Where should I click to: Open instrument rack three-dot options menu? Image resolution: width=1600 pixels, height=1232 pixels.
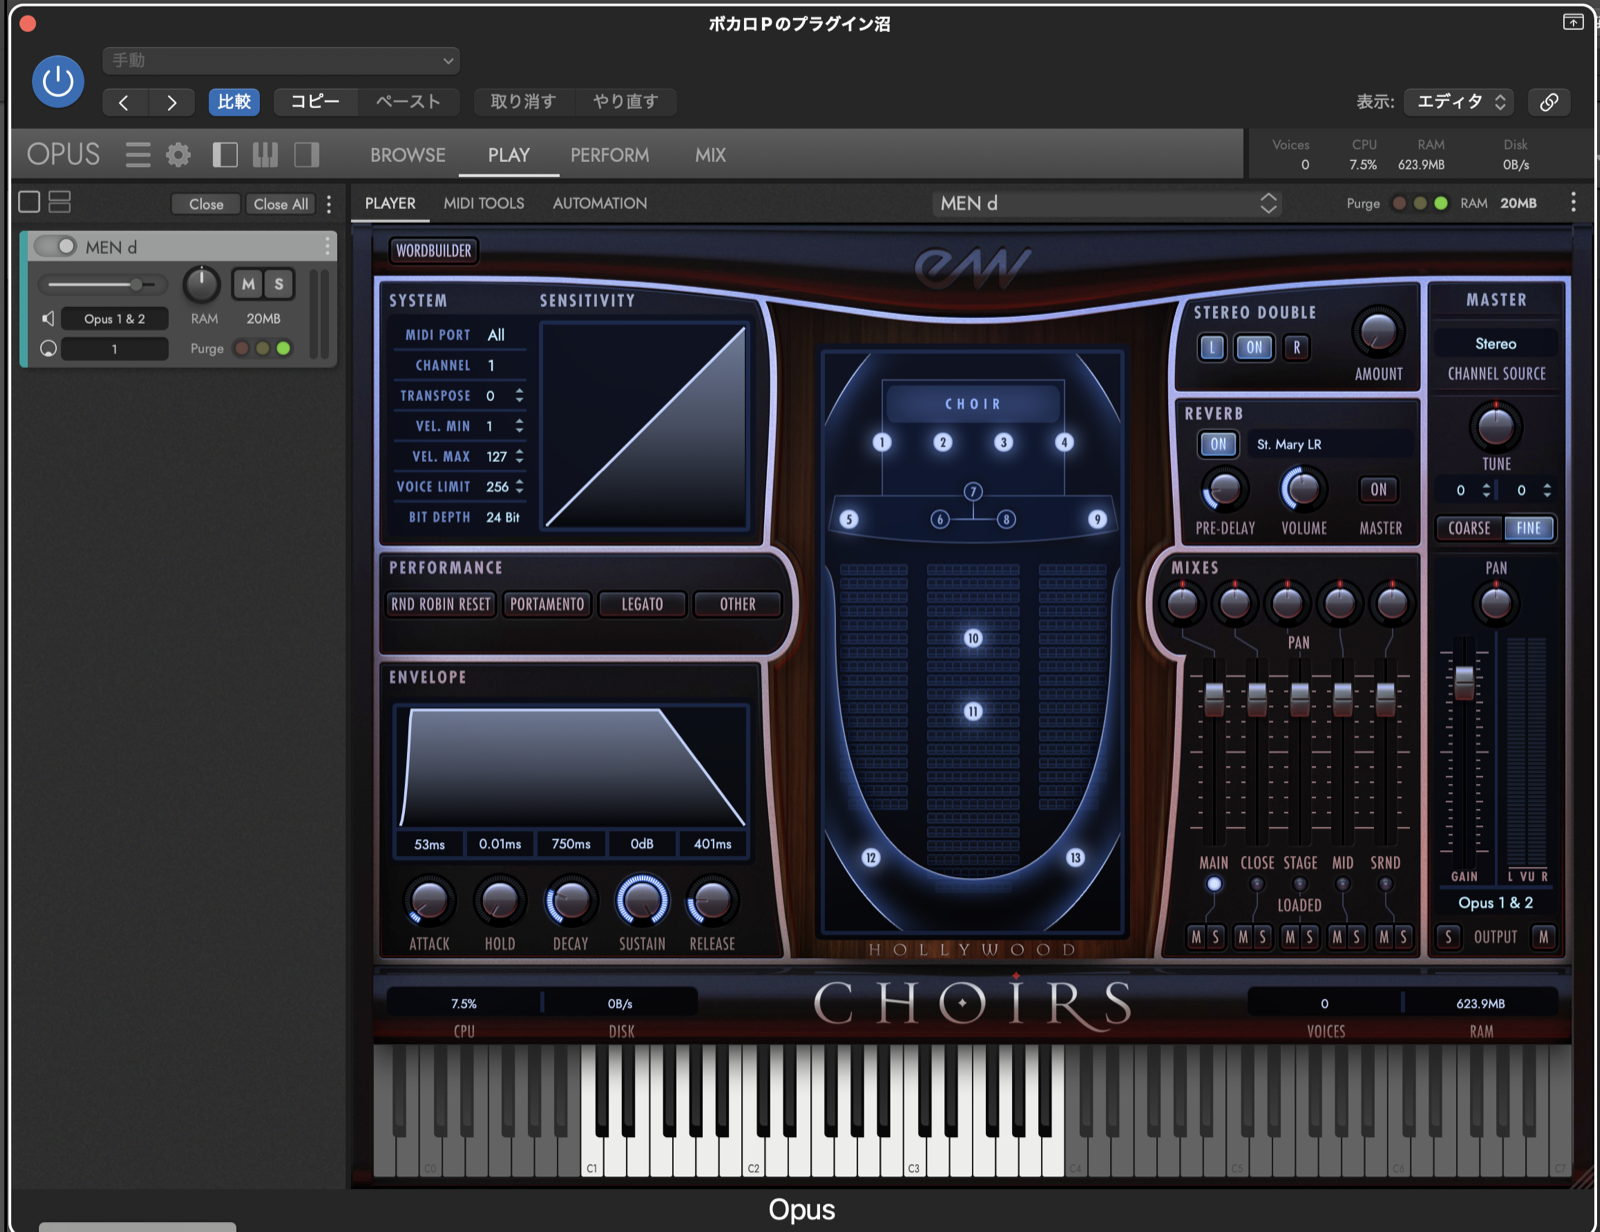click(329, 204)
